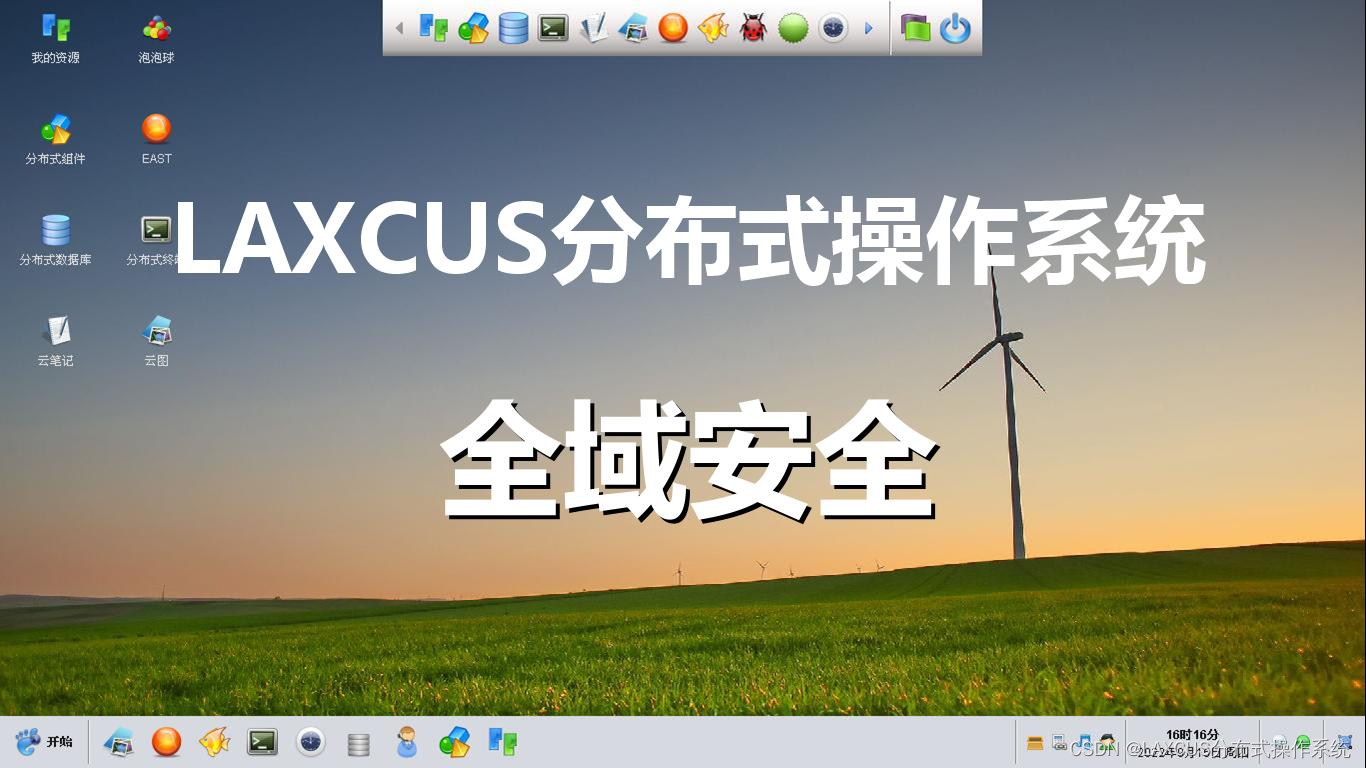Open the goldfish icon in top dock
Image resolution: width=1366 pixels, height=768 pixels.
(713, 28)
